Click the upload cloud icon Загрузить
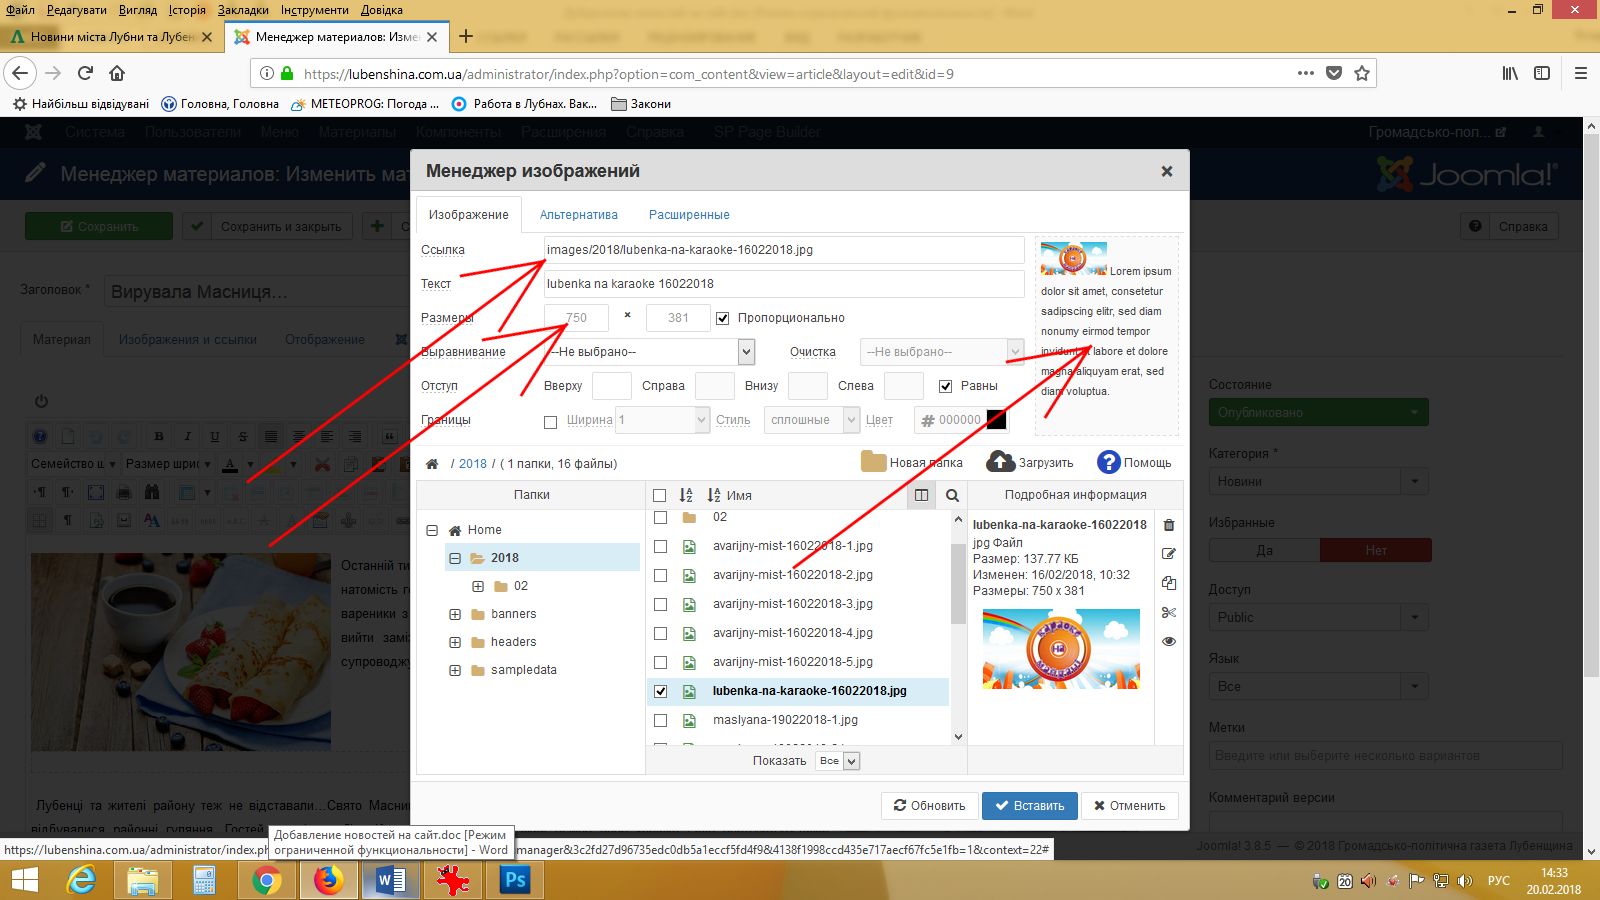 click(1001, 461)
